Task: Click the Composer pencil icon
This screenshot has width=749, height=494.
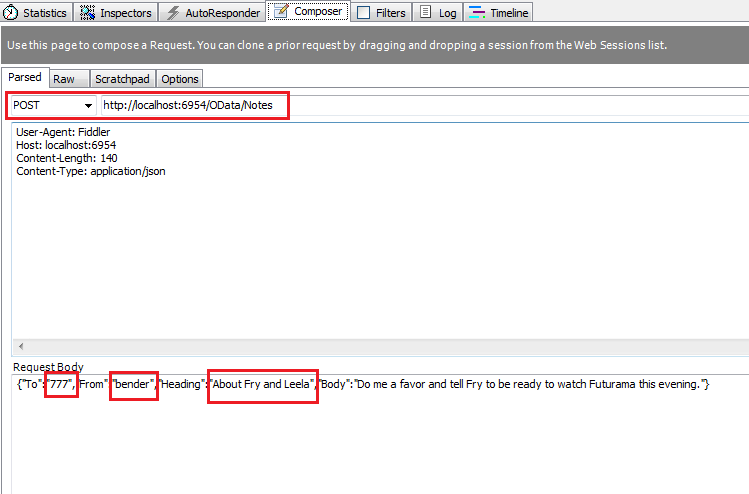Action: point(281,11)
